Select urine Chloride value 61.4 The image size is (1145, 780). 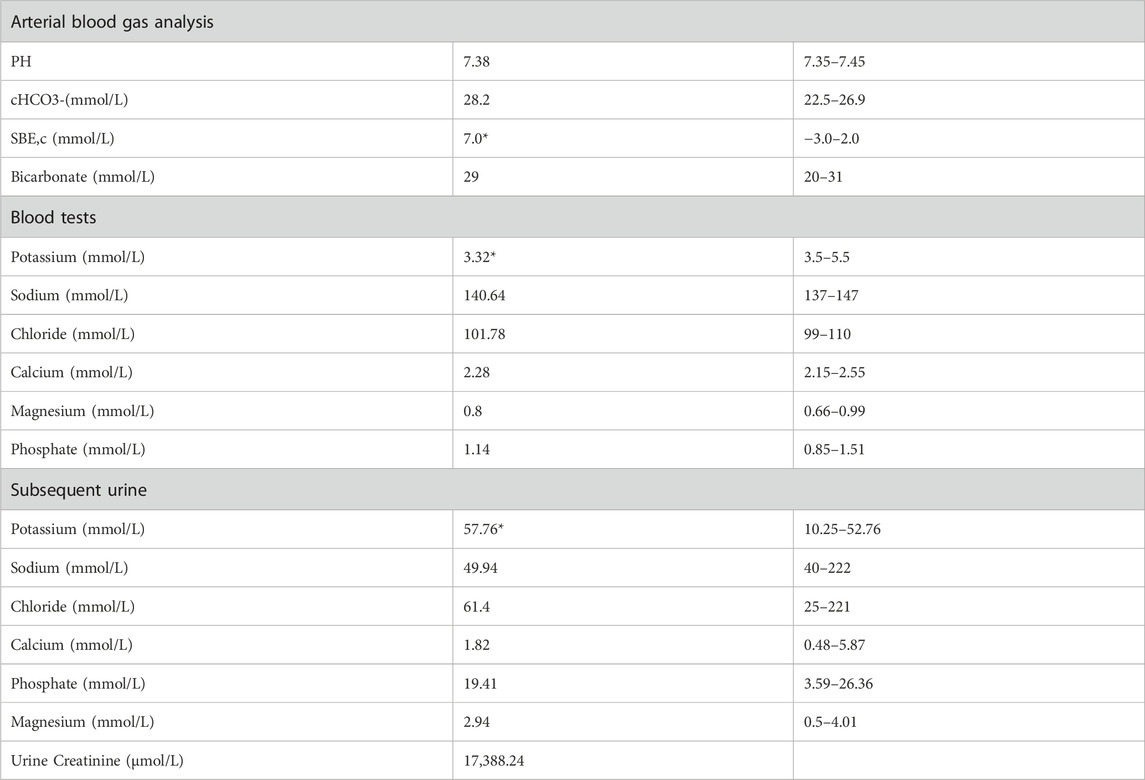click(477, 607)
